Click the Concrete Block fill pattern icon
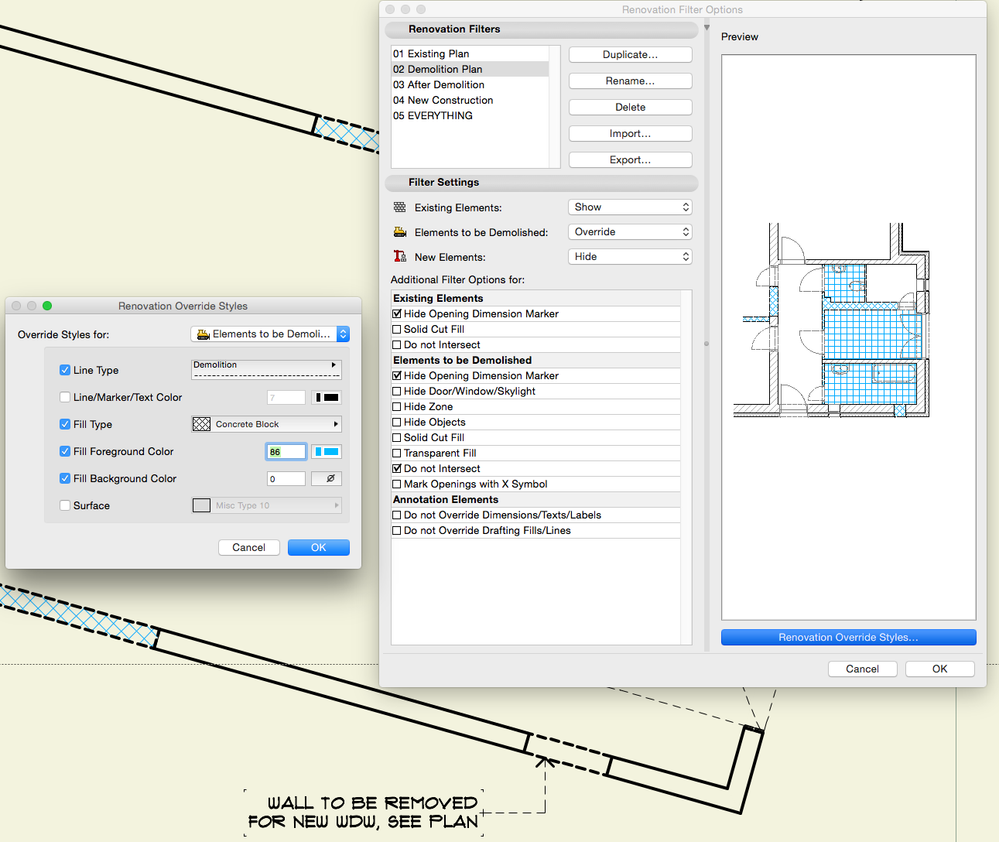 [x=201, y=424]
